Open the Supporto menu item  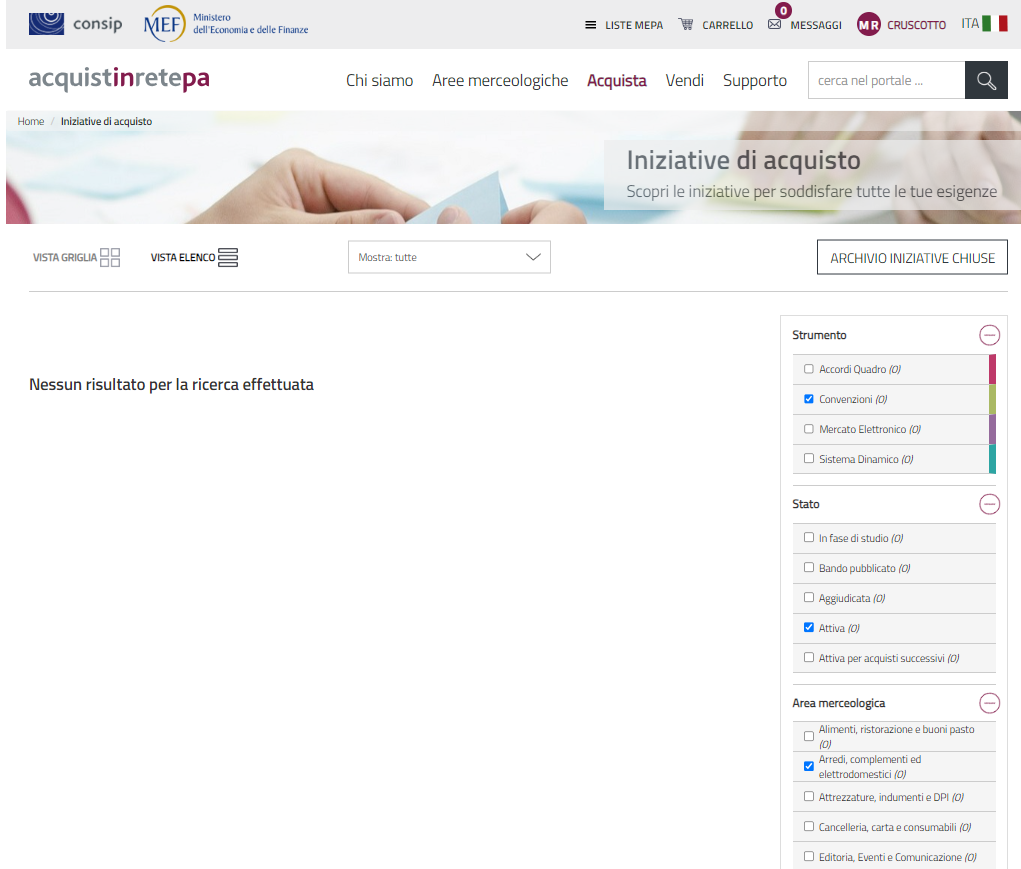click(x=755, y=80)
